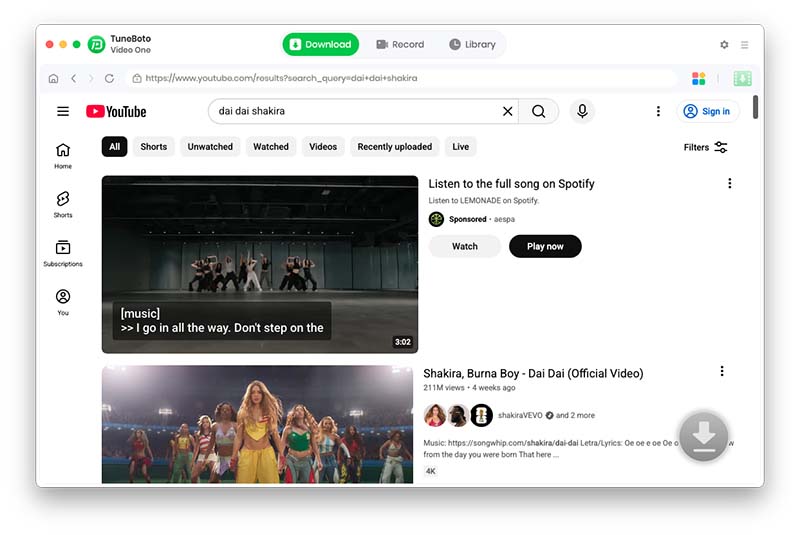Screen dimensions: 800x535
Task: Switch to the Record tab
Action: [x=400, y=44]
